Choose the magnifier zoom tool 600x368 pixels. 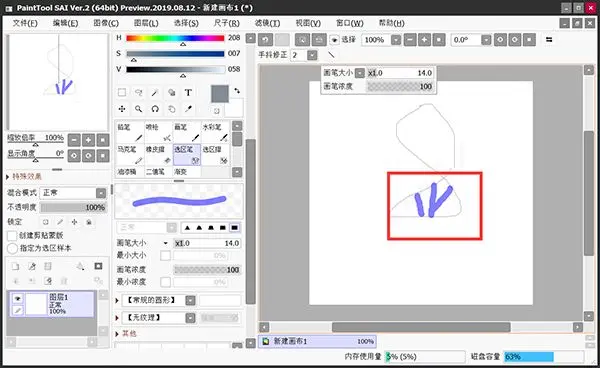[x=139, y=109]
